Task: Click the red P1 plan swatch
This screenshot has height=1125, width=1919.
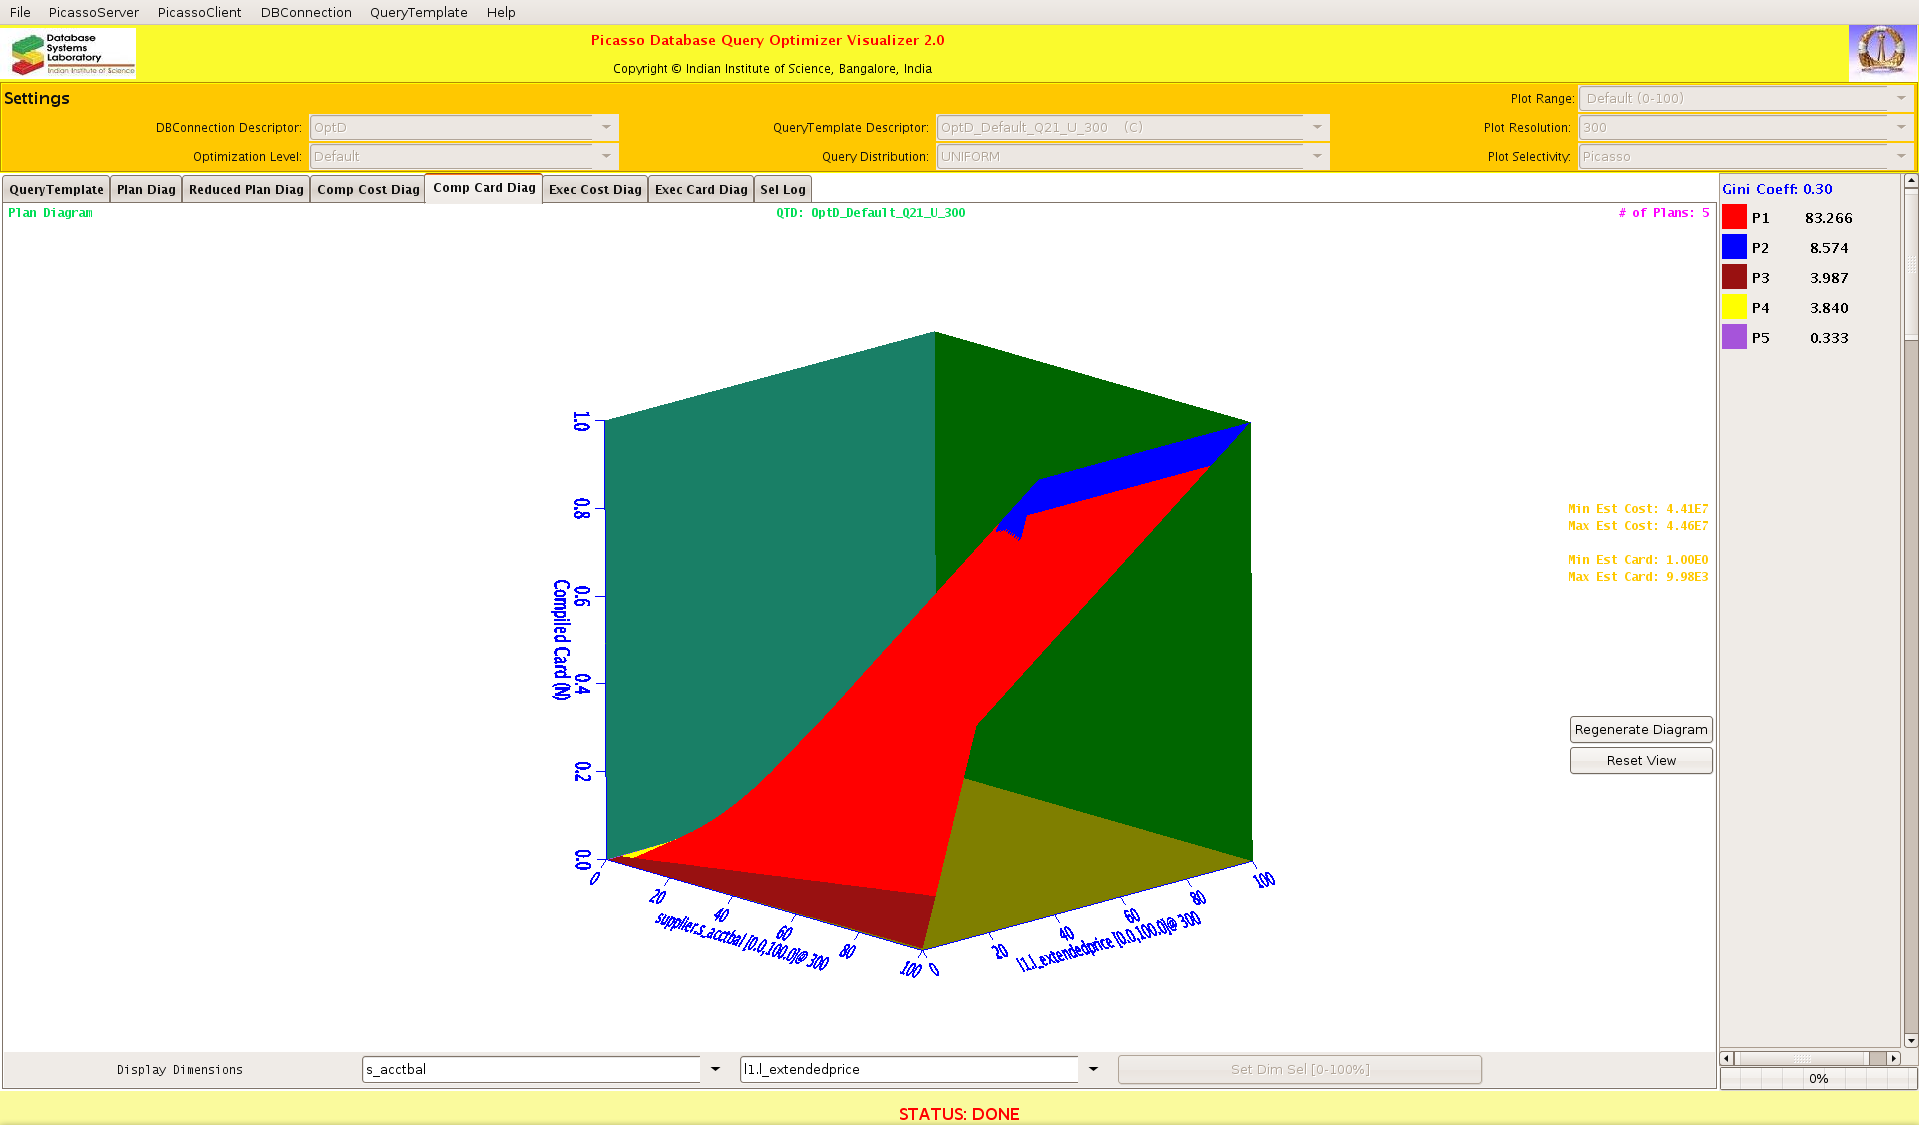Action: coord(1734,218)
